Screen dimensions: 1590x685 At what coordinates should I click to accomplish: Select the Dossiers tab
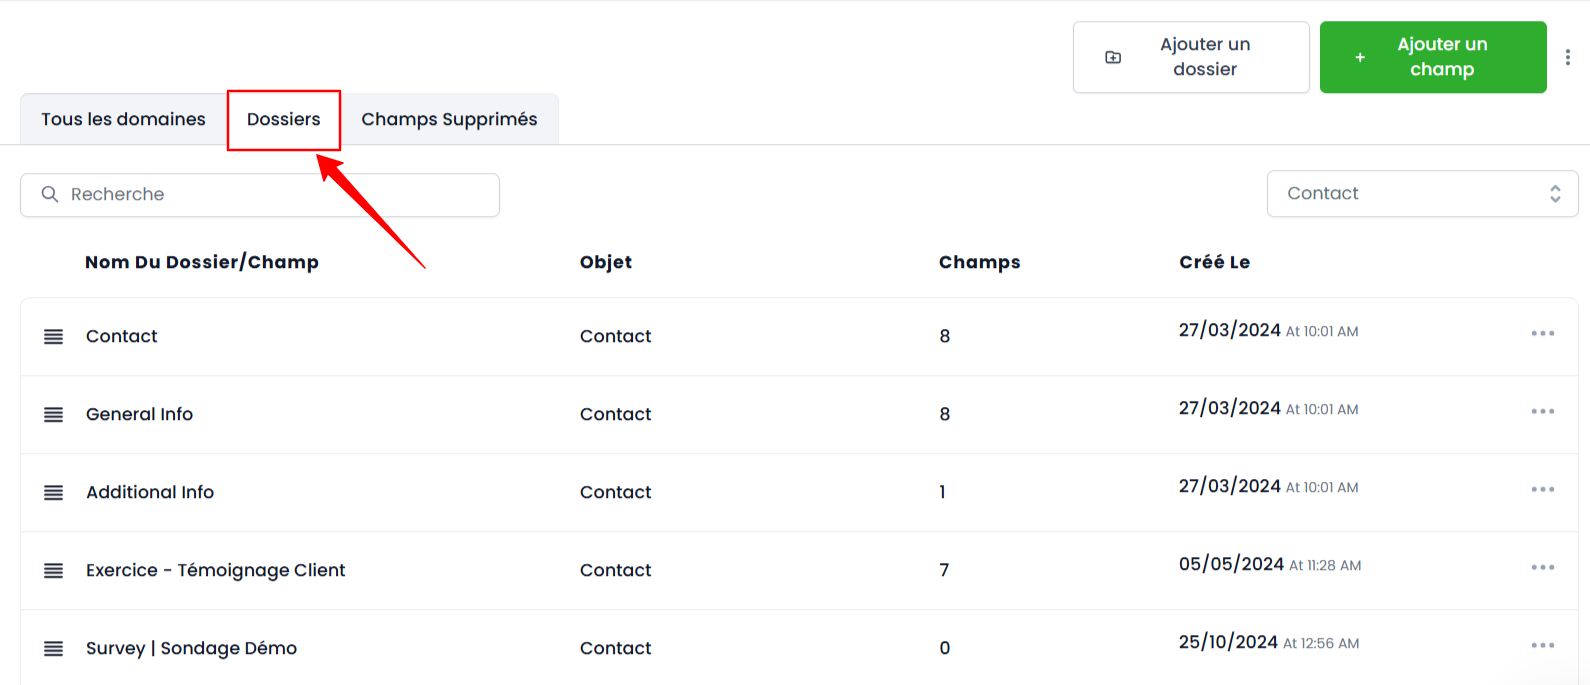coord(284,119)
